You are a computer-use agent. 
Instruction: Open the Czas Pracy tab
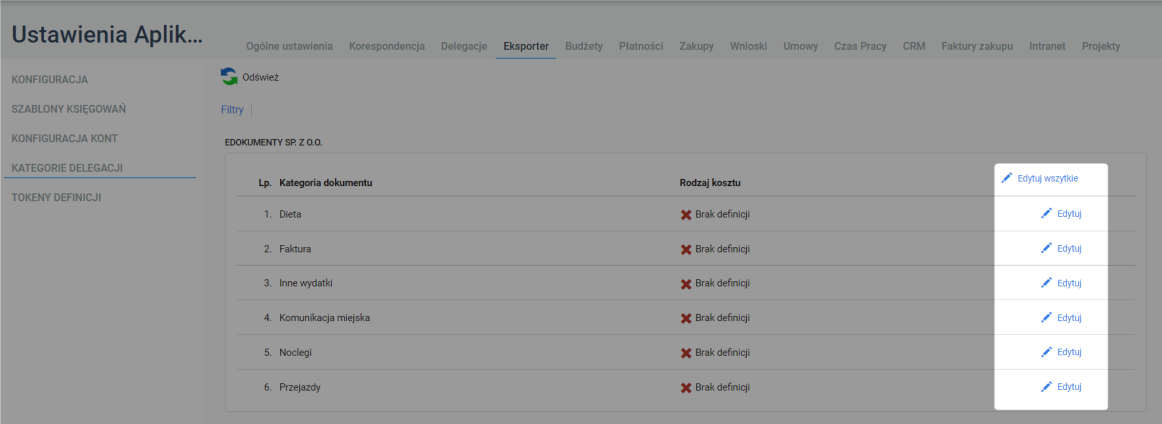pyautogui.click(x=860, y=46)
